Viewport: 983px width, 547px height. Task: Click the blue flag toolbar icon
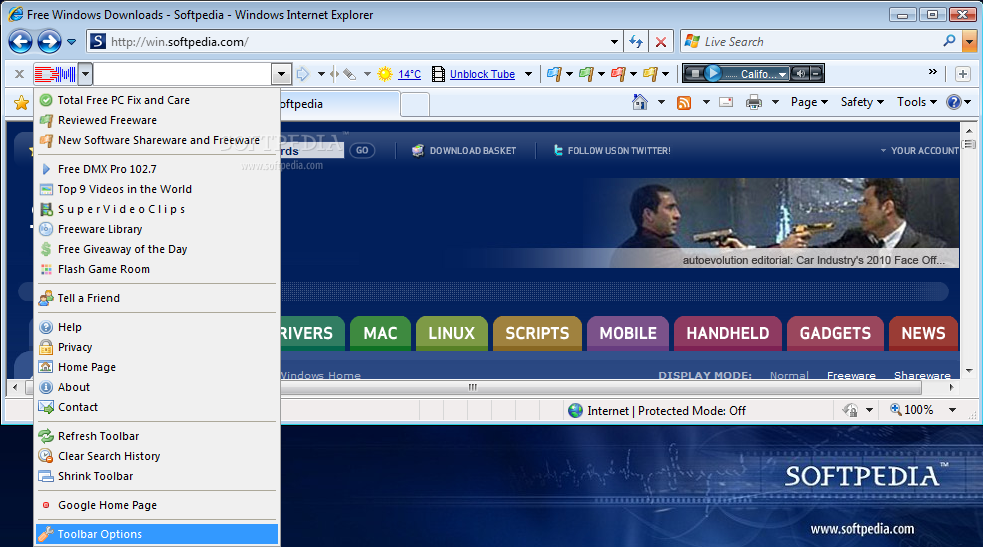pos(554,74)
